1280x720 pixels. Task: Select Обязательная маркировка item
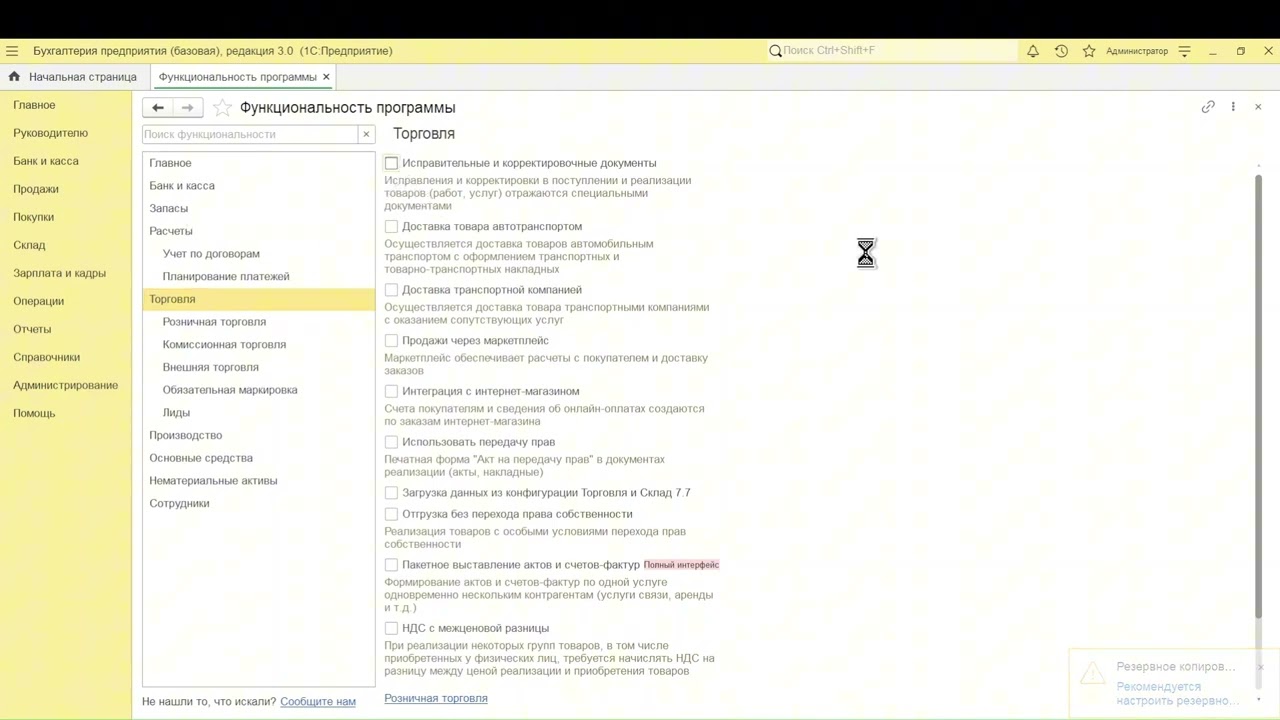[259, 390]
